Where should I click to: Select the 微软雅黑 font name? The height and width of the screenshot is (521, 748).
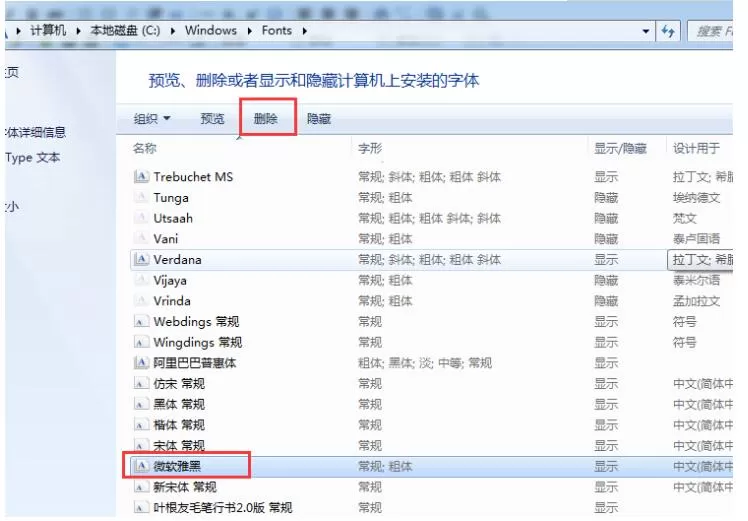177,466
